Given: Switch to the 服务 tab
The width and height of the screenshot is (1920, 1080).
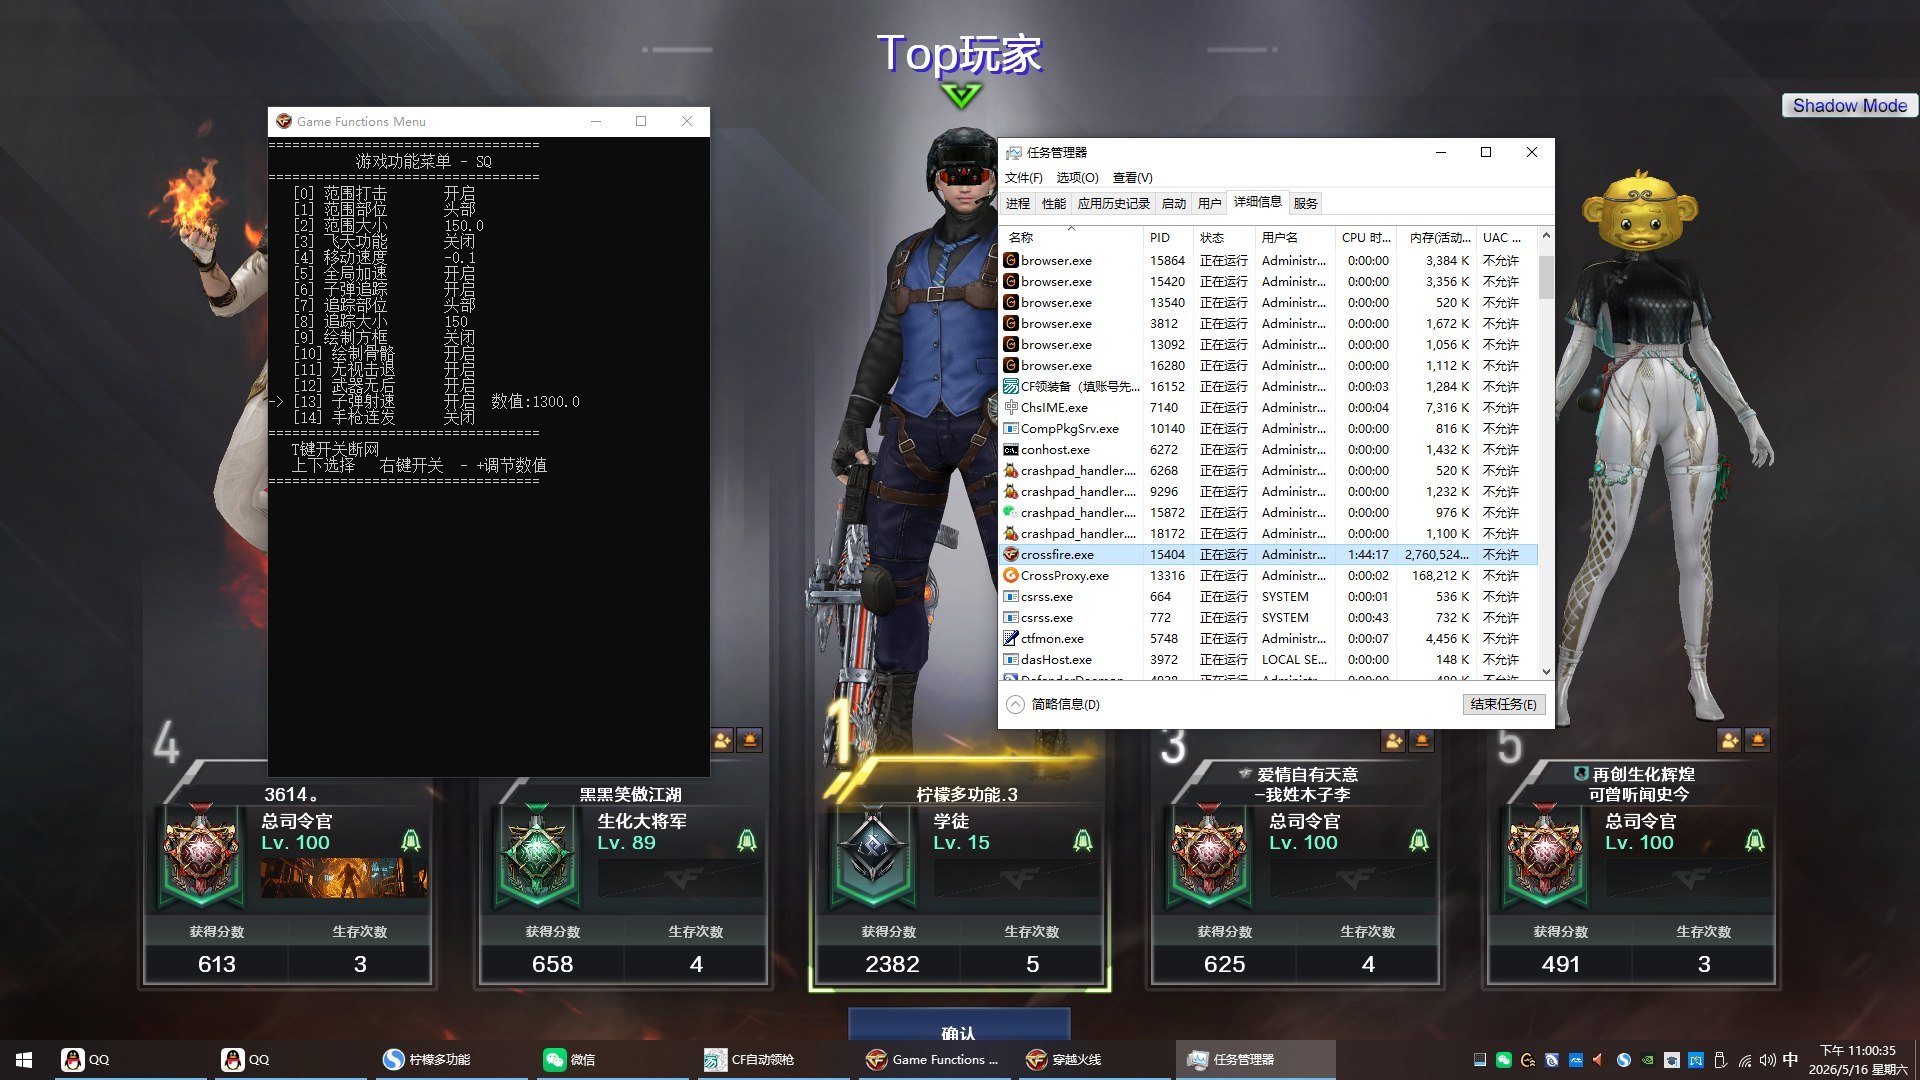Looking at the screenshot, I should point(1305,203).
